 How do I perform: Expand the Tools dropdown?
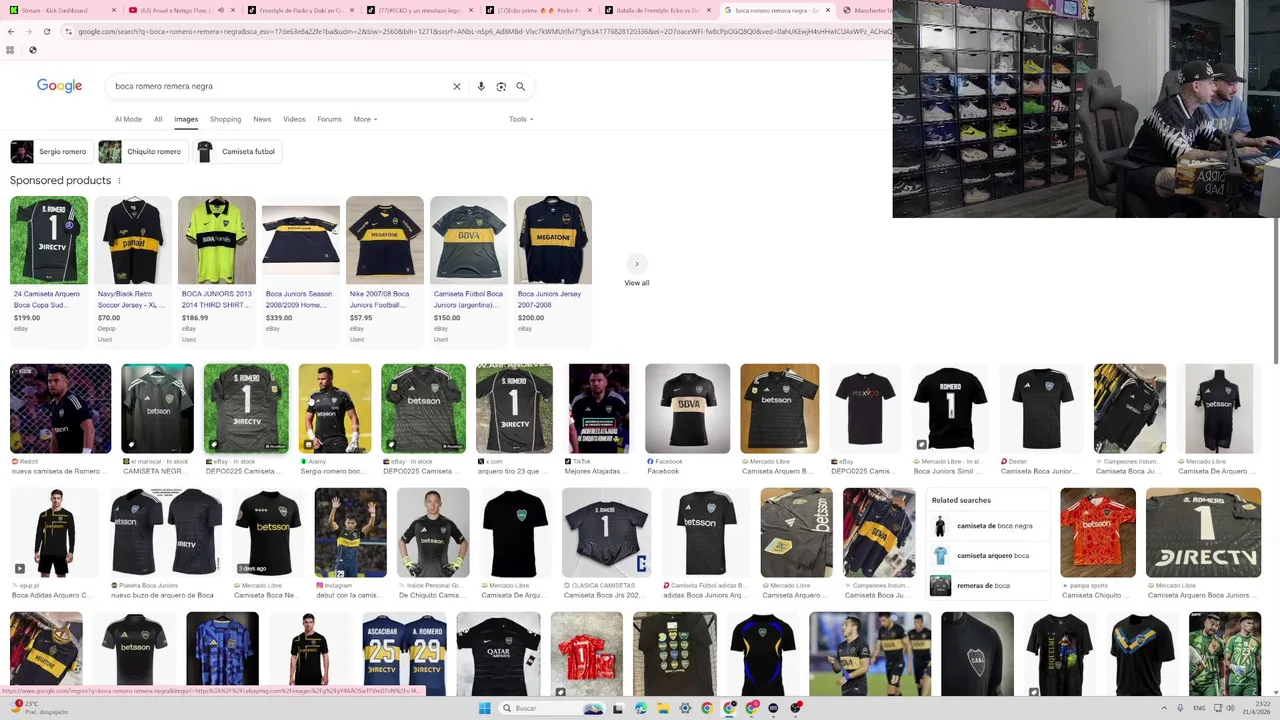click(x=521, y=119)
